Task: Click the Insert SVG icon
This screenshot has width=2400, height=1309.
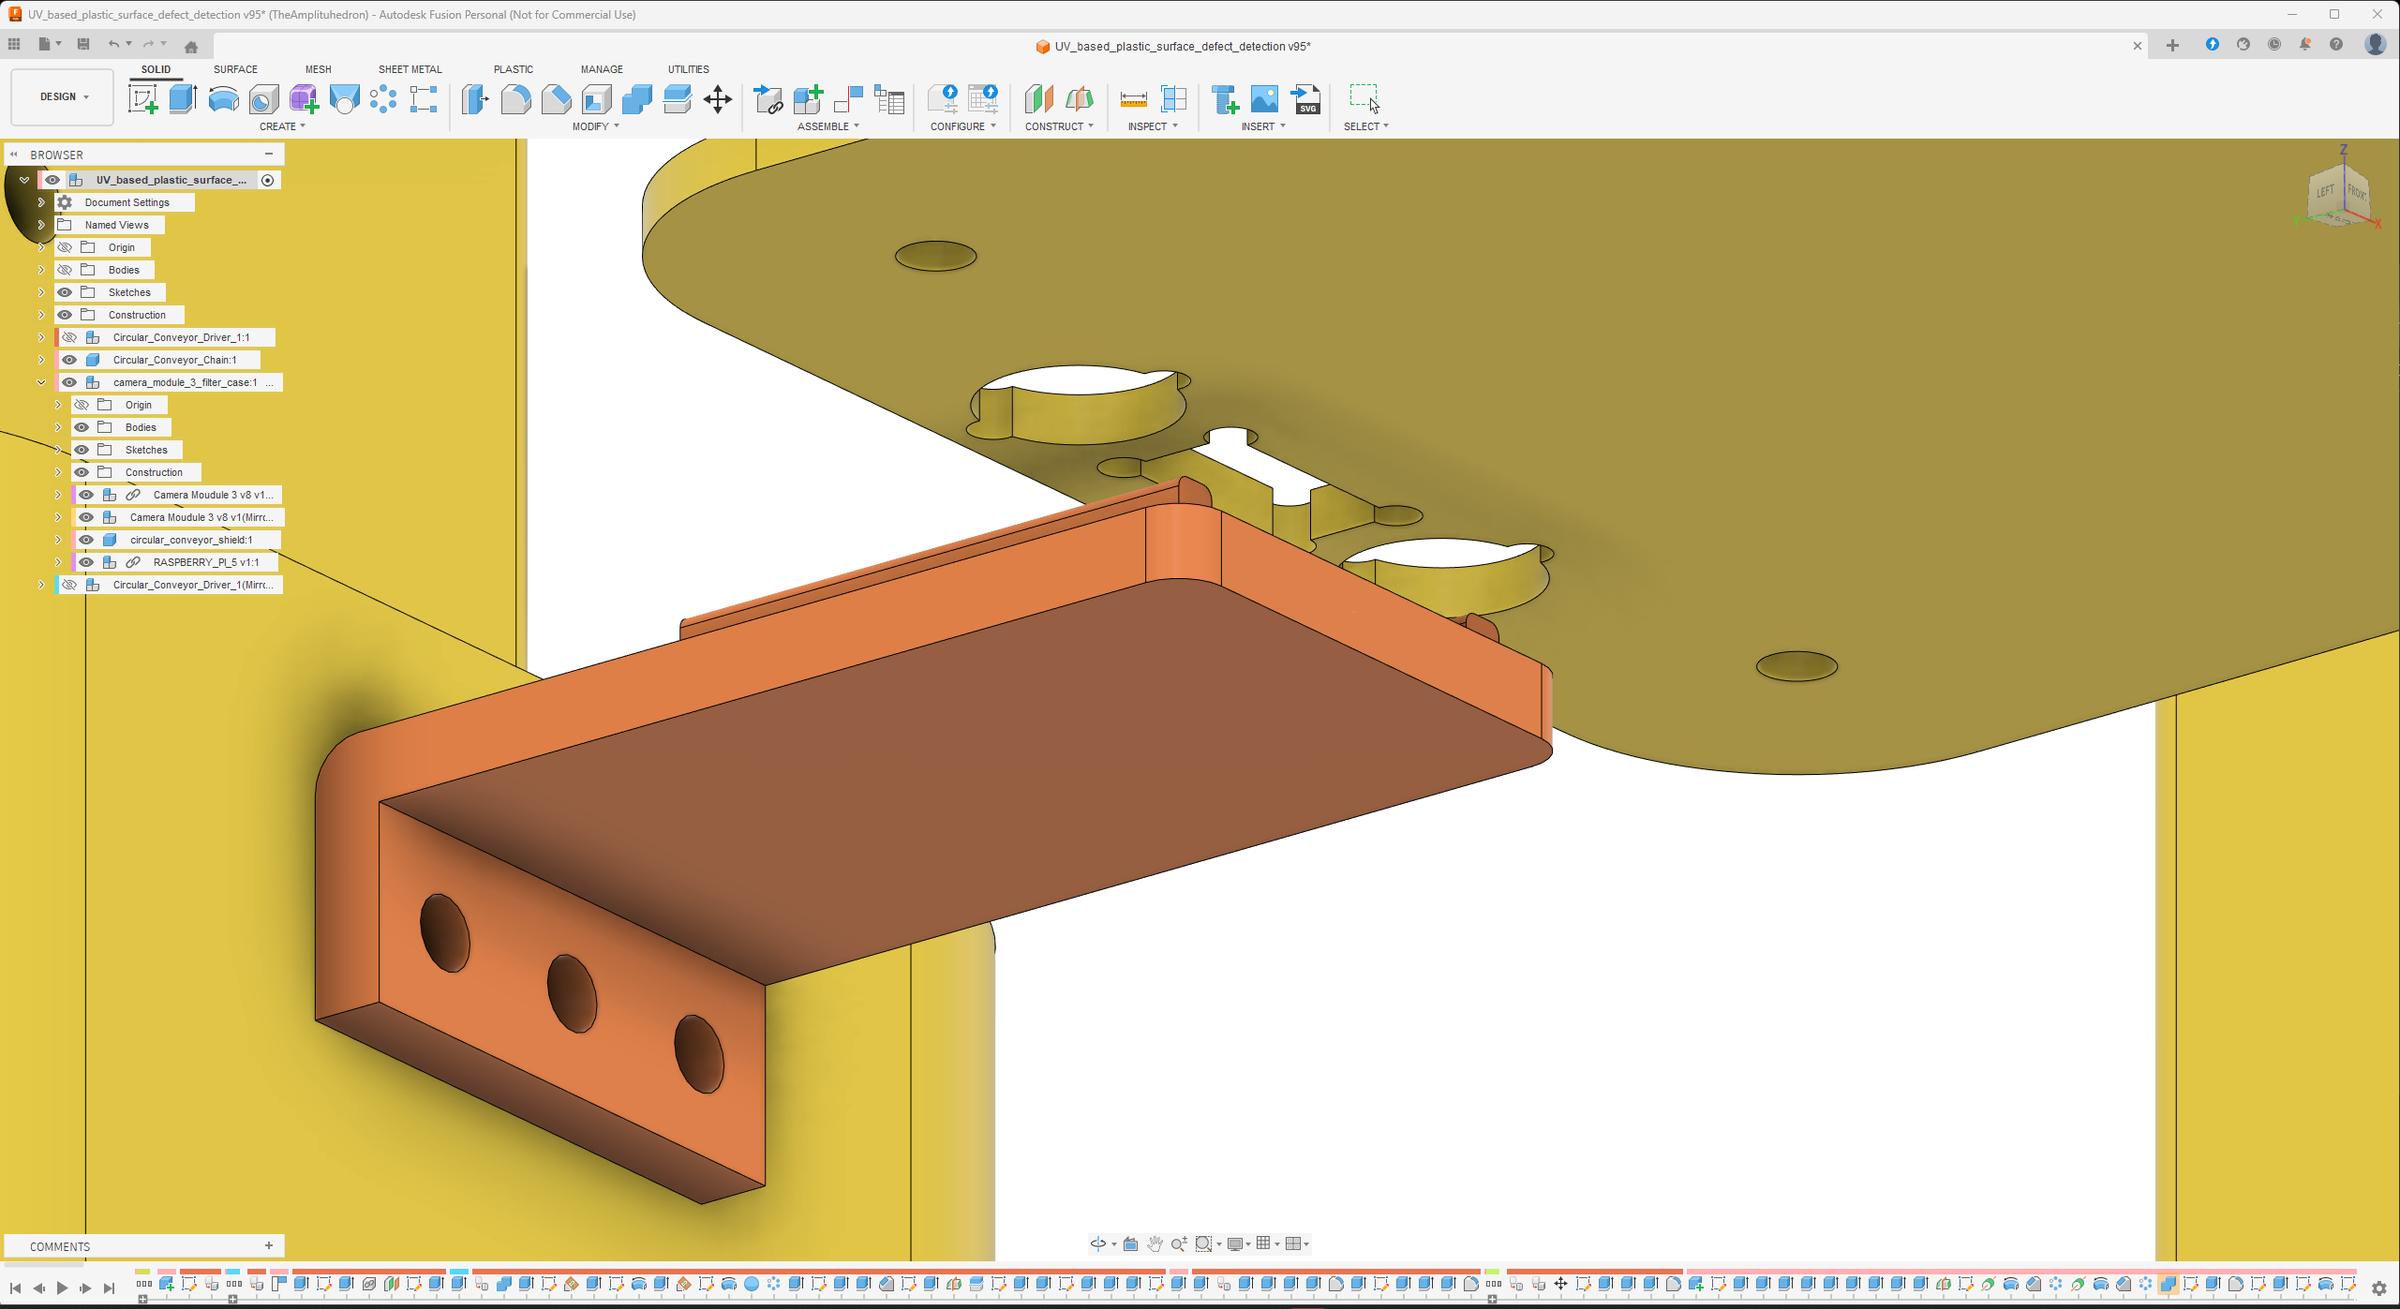Action: point(1306,99)
